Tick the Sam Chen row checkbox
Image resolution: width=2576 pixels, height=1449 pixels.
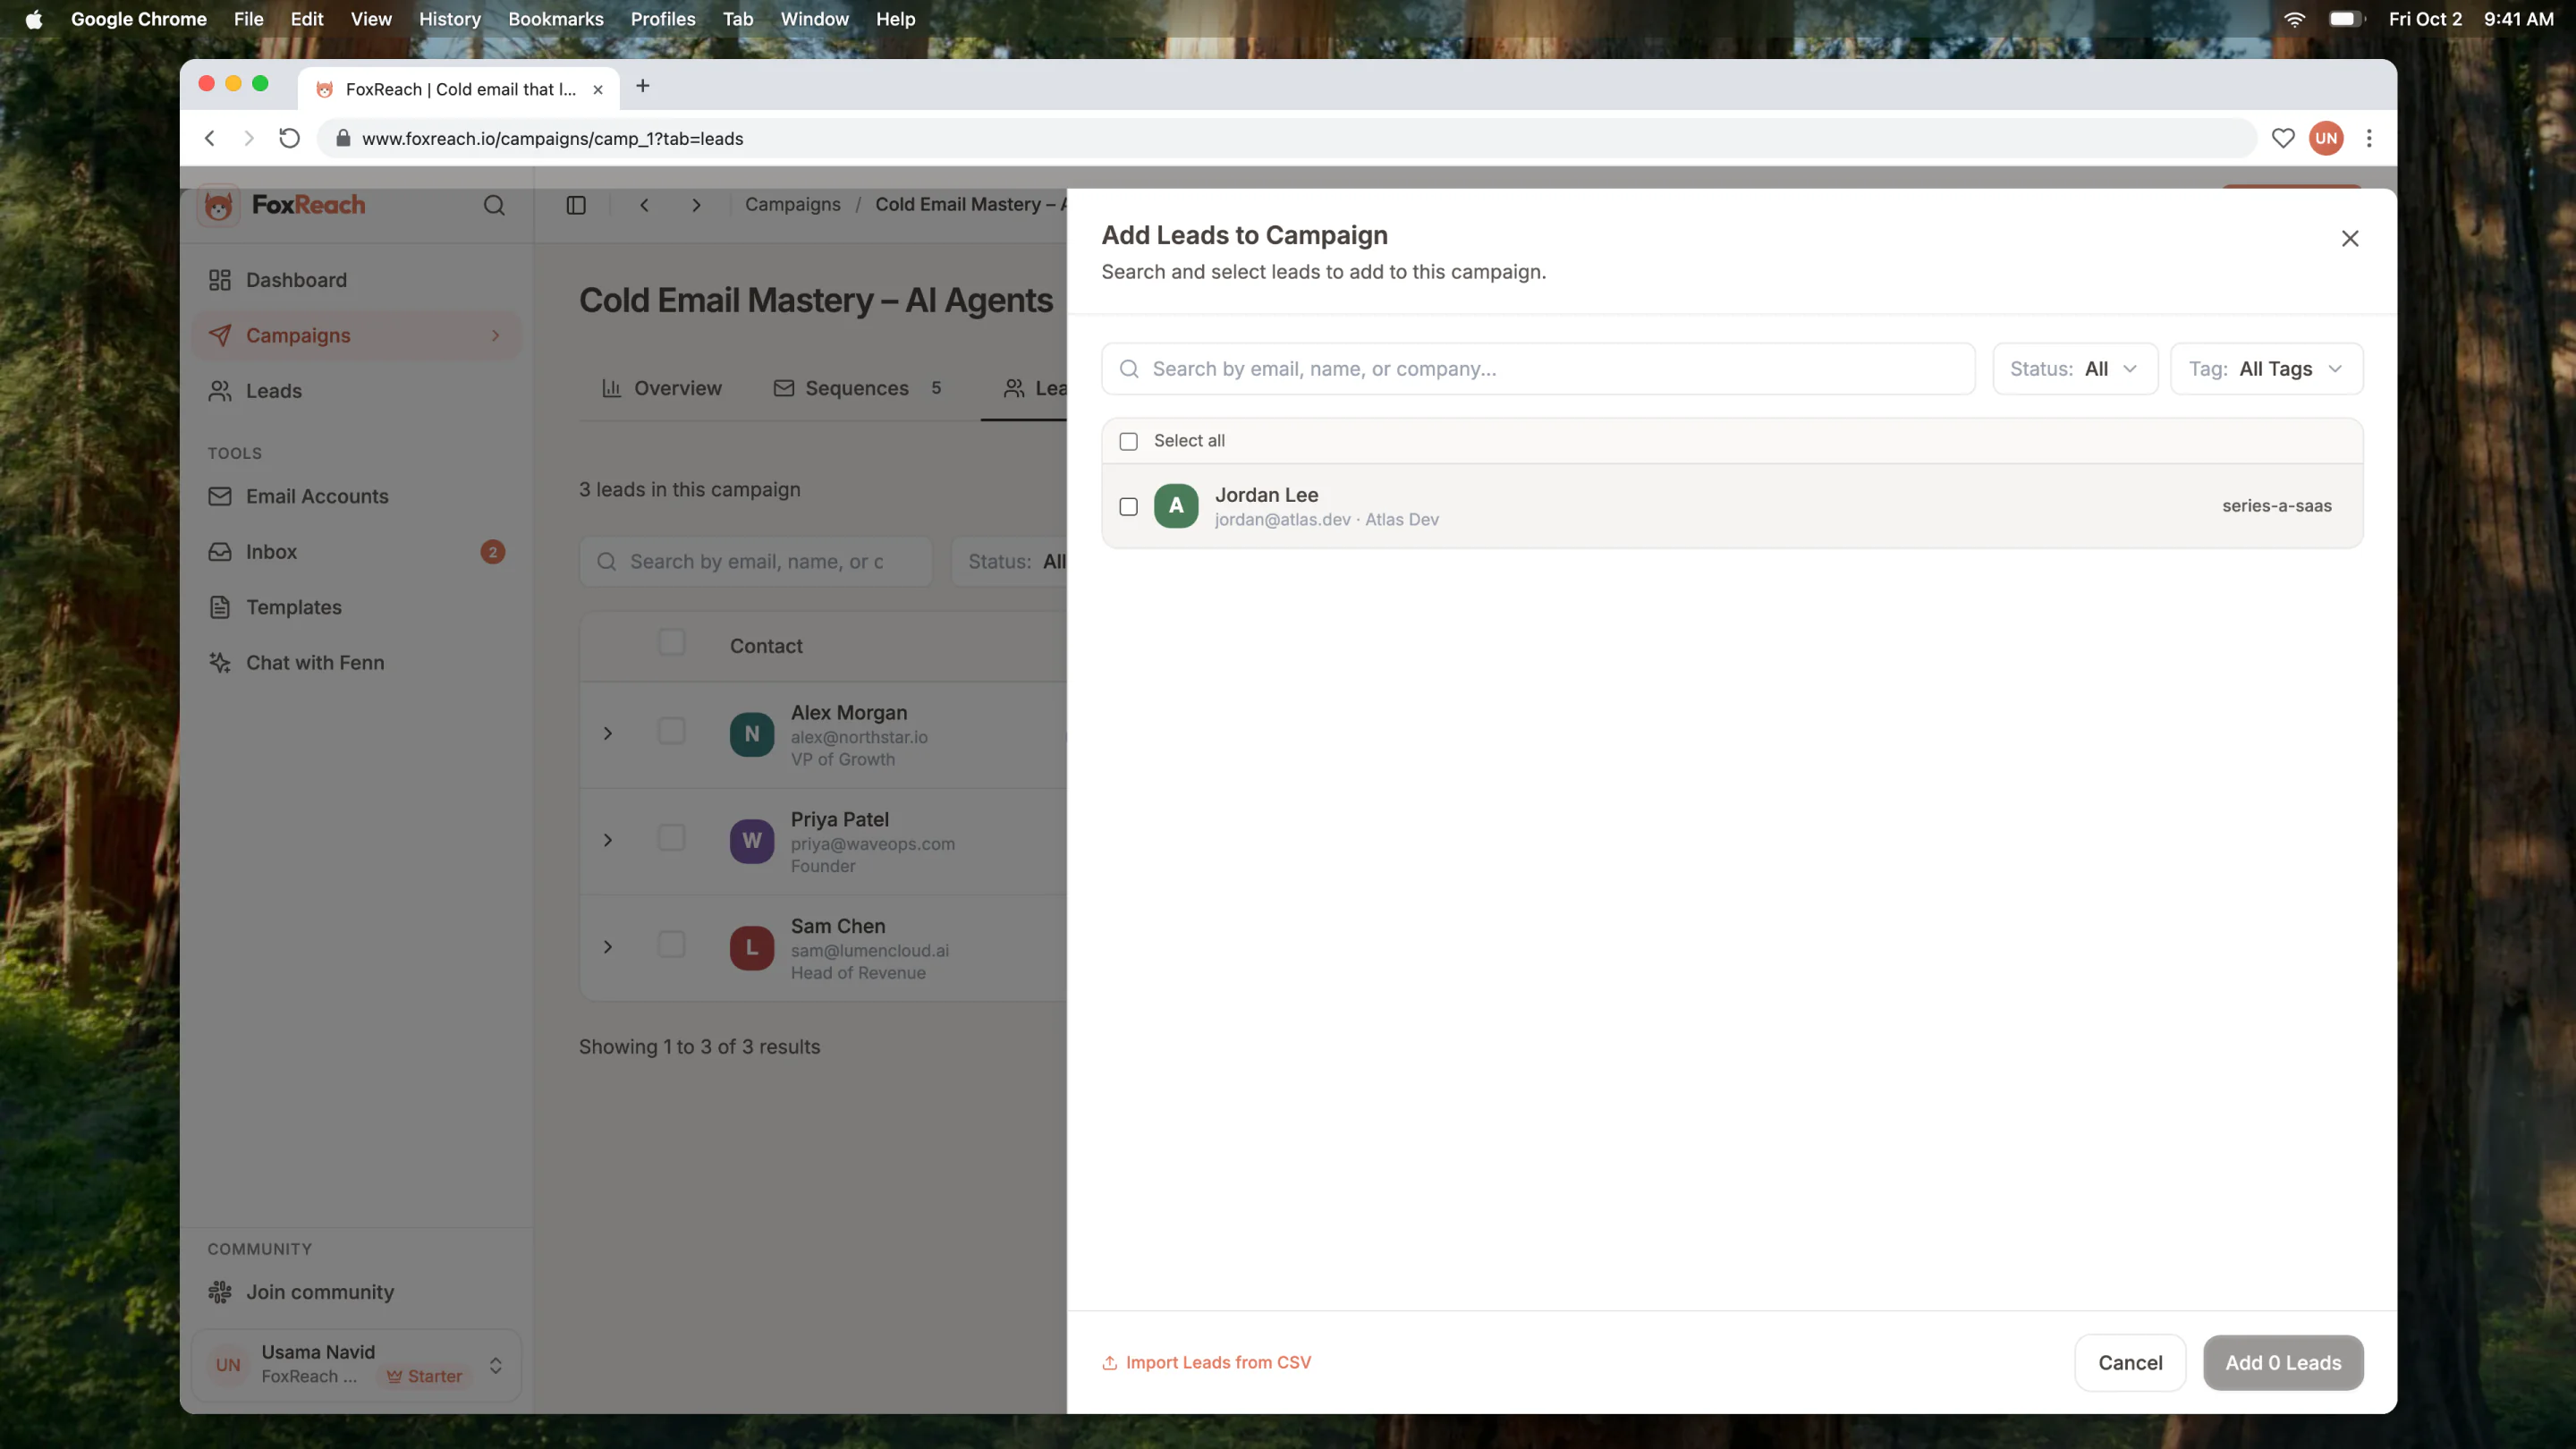pyautogui.click(x=672, y=945)
